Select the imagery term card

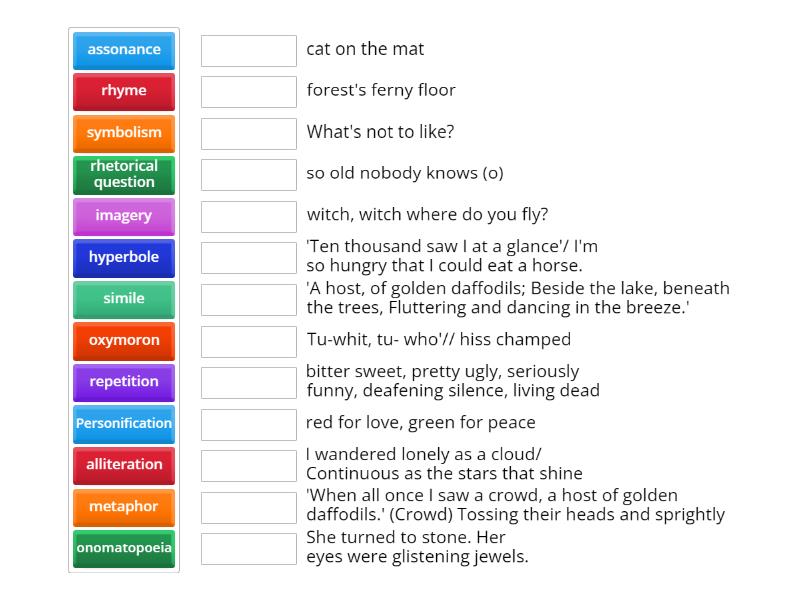(x=123, y=216)
